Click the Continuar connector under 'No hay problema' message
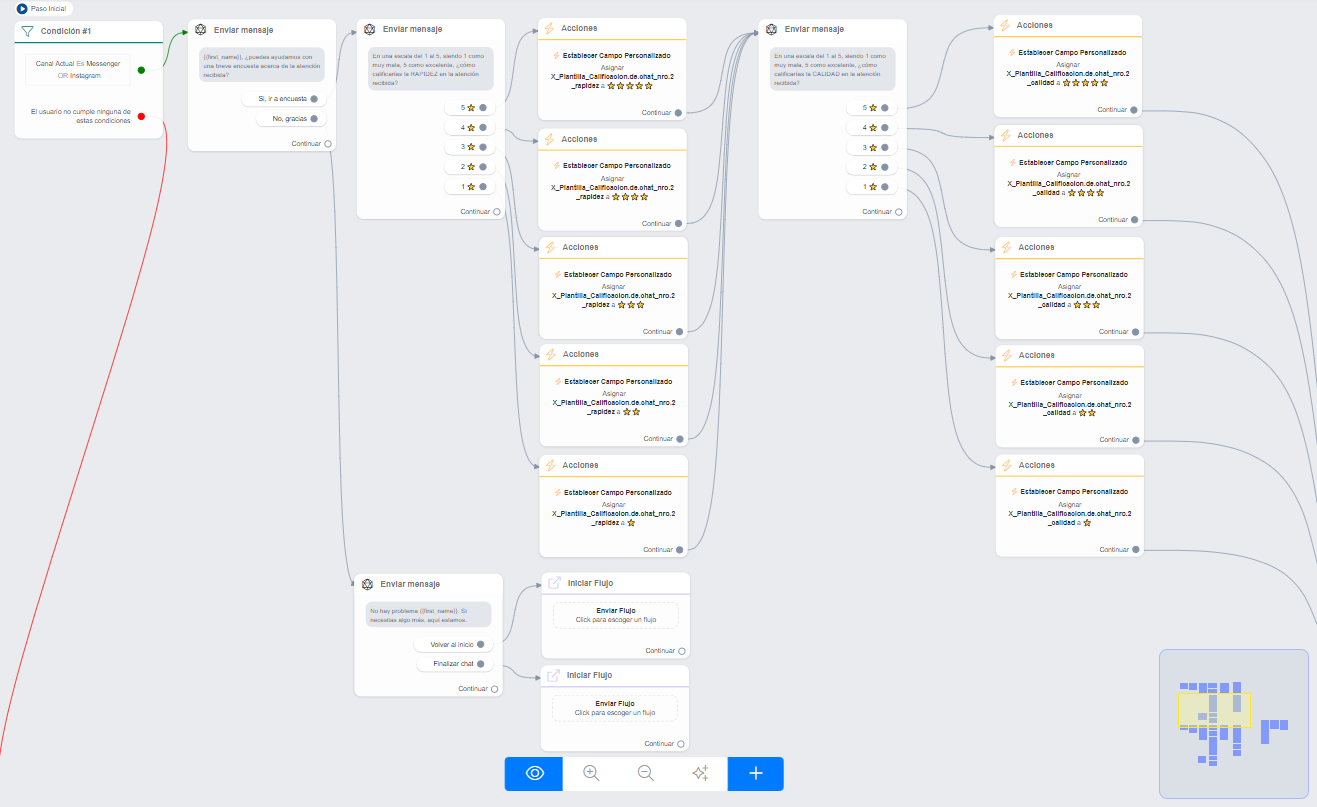1317x807 pixels. coord(496,689)
